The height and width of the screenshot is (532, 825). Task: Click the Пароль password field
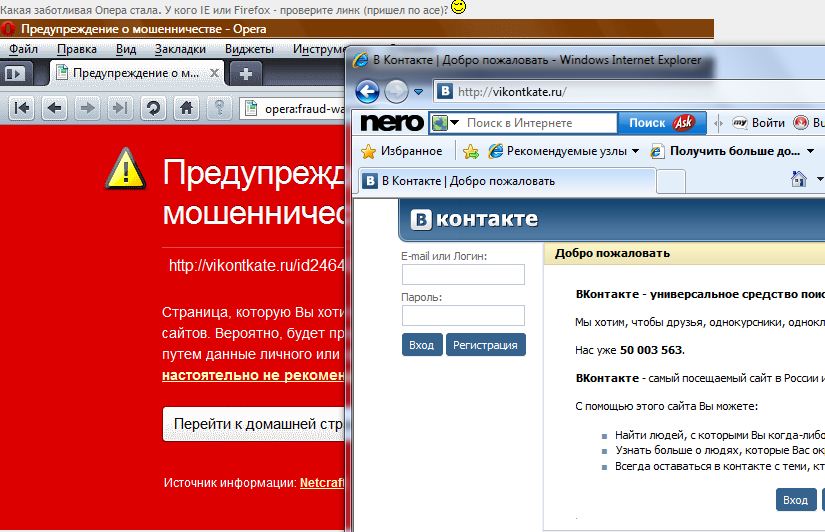(463, 315)
